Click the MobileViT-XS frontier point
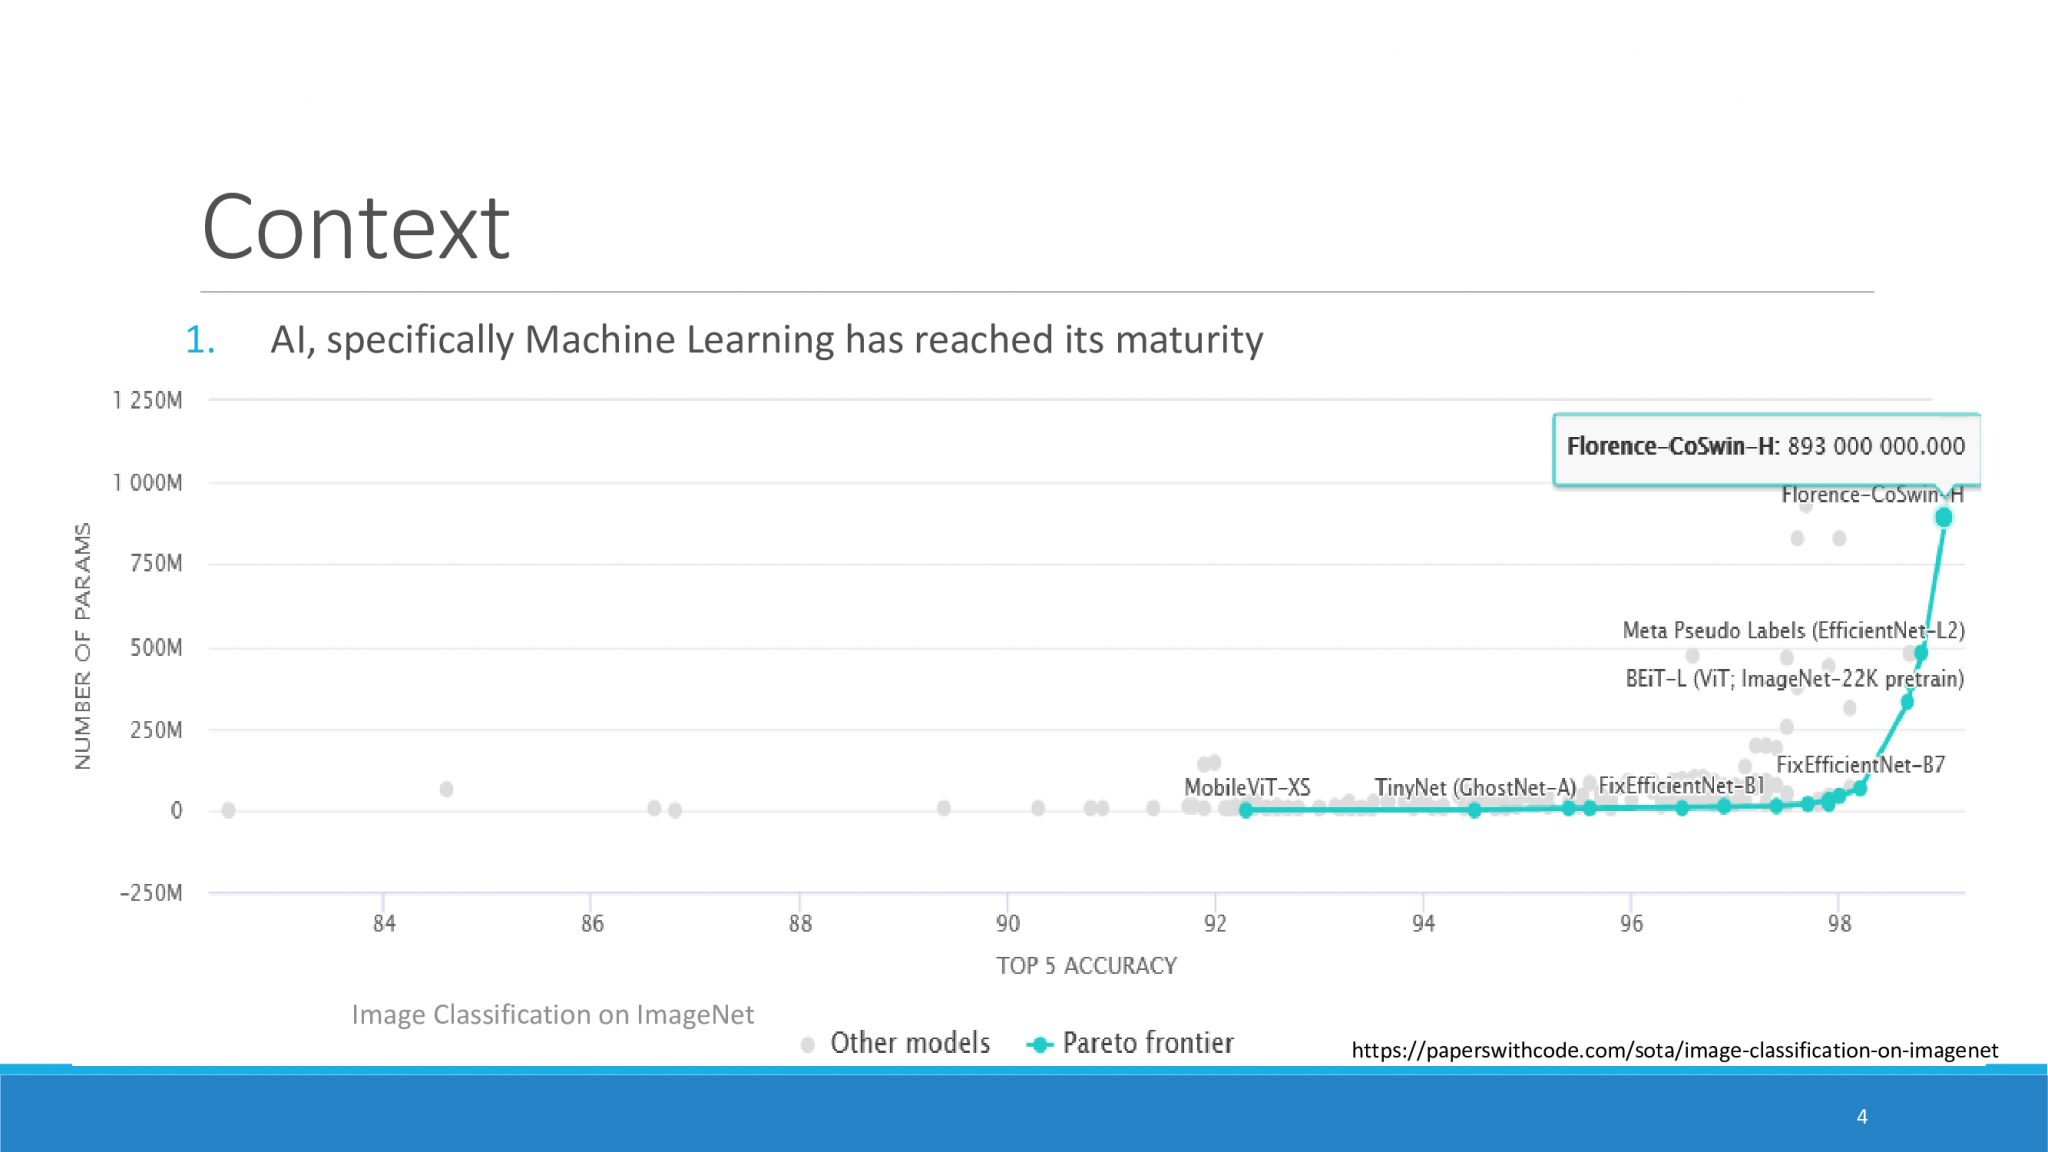 pyautogui.click(x=1245, y=810)
